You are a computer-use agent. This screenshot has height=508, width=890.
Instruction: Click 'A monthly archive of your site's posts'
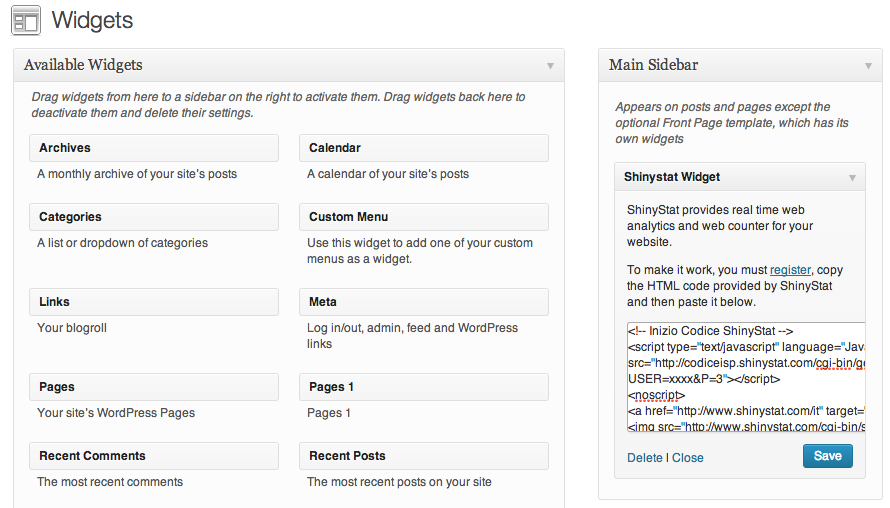coord(137,174)
